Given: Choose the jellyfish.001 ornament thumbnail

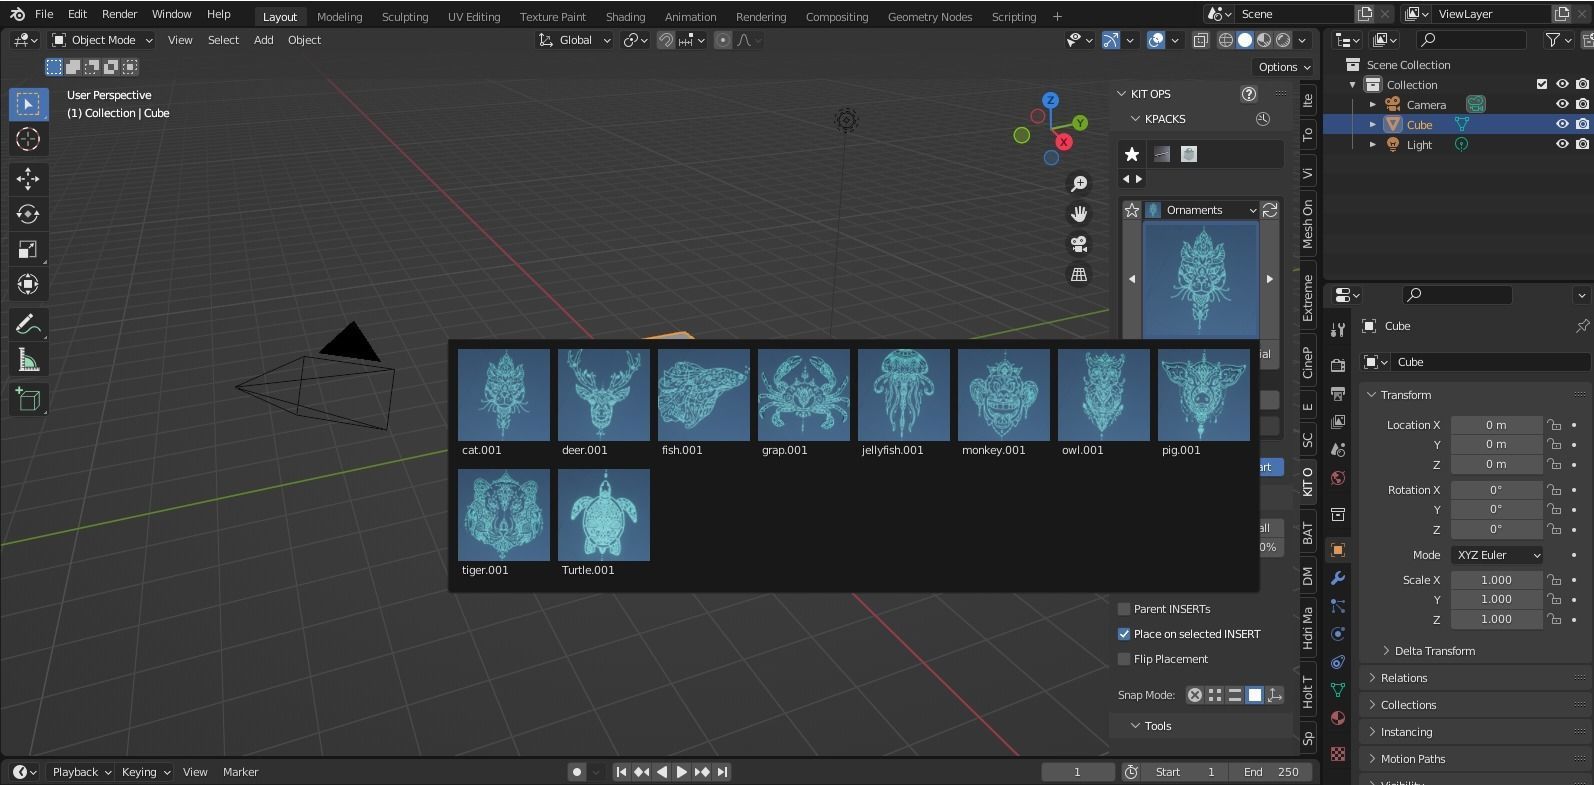Looking at the screenshot, I should click(903, 395).
